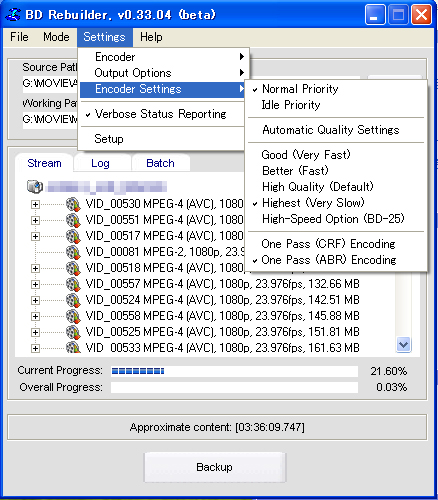Toggle High-Speed Option (BD-25)
This screenshot has height=500, width=438.
336,219
